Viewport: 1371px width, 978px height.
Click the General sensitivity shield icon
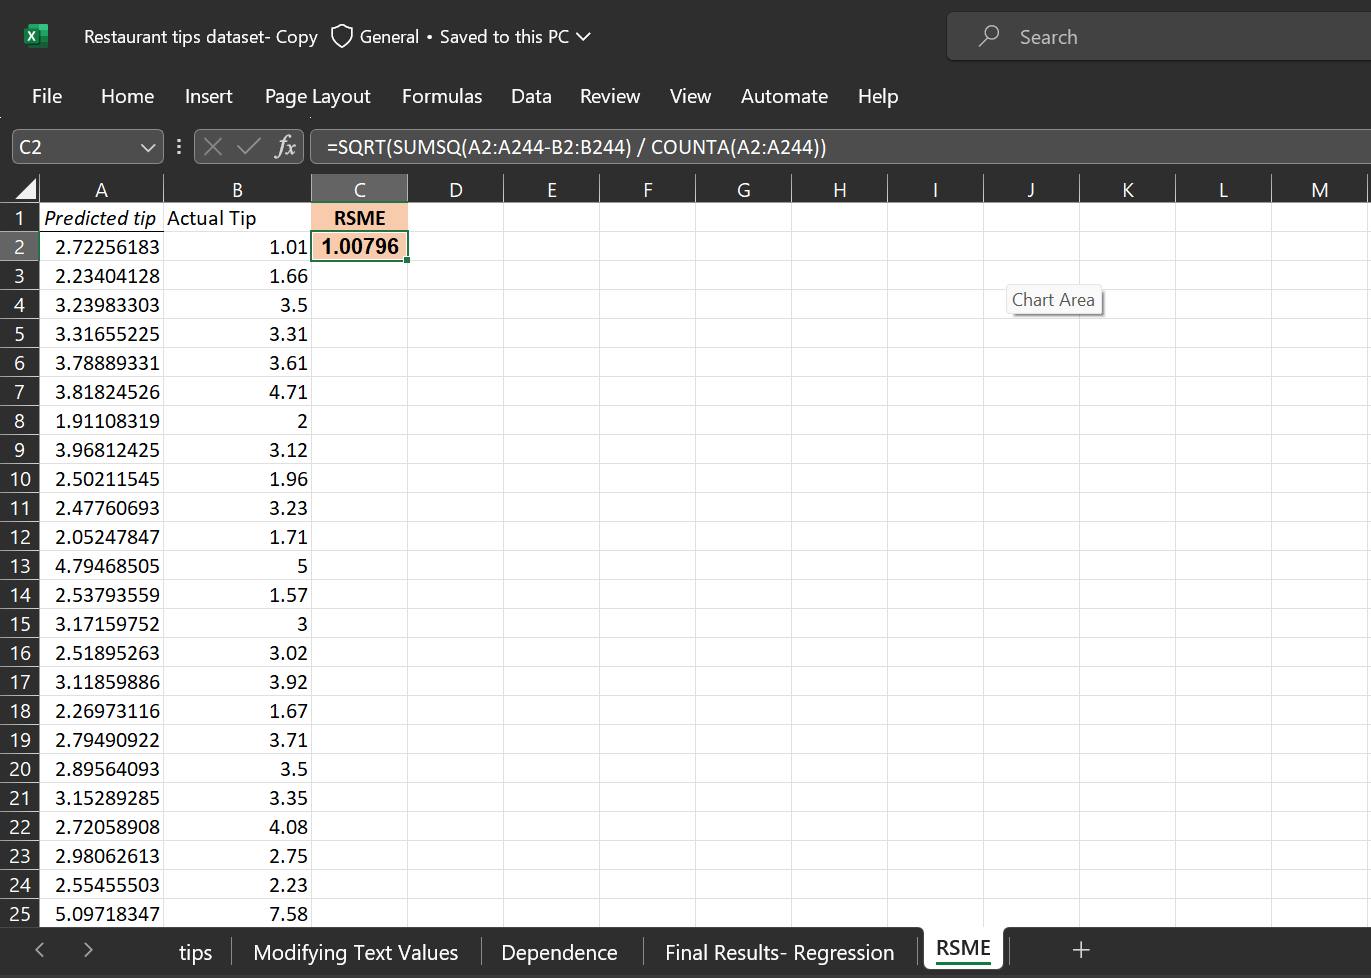pyautogui.click(x=342, y=37)
